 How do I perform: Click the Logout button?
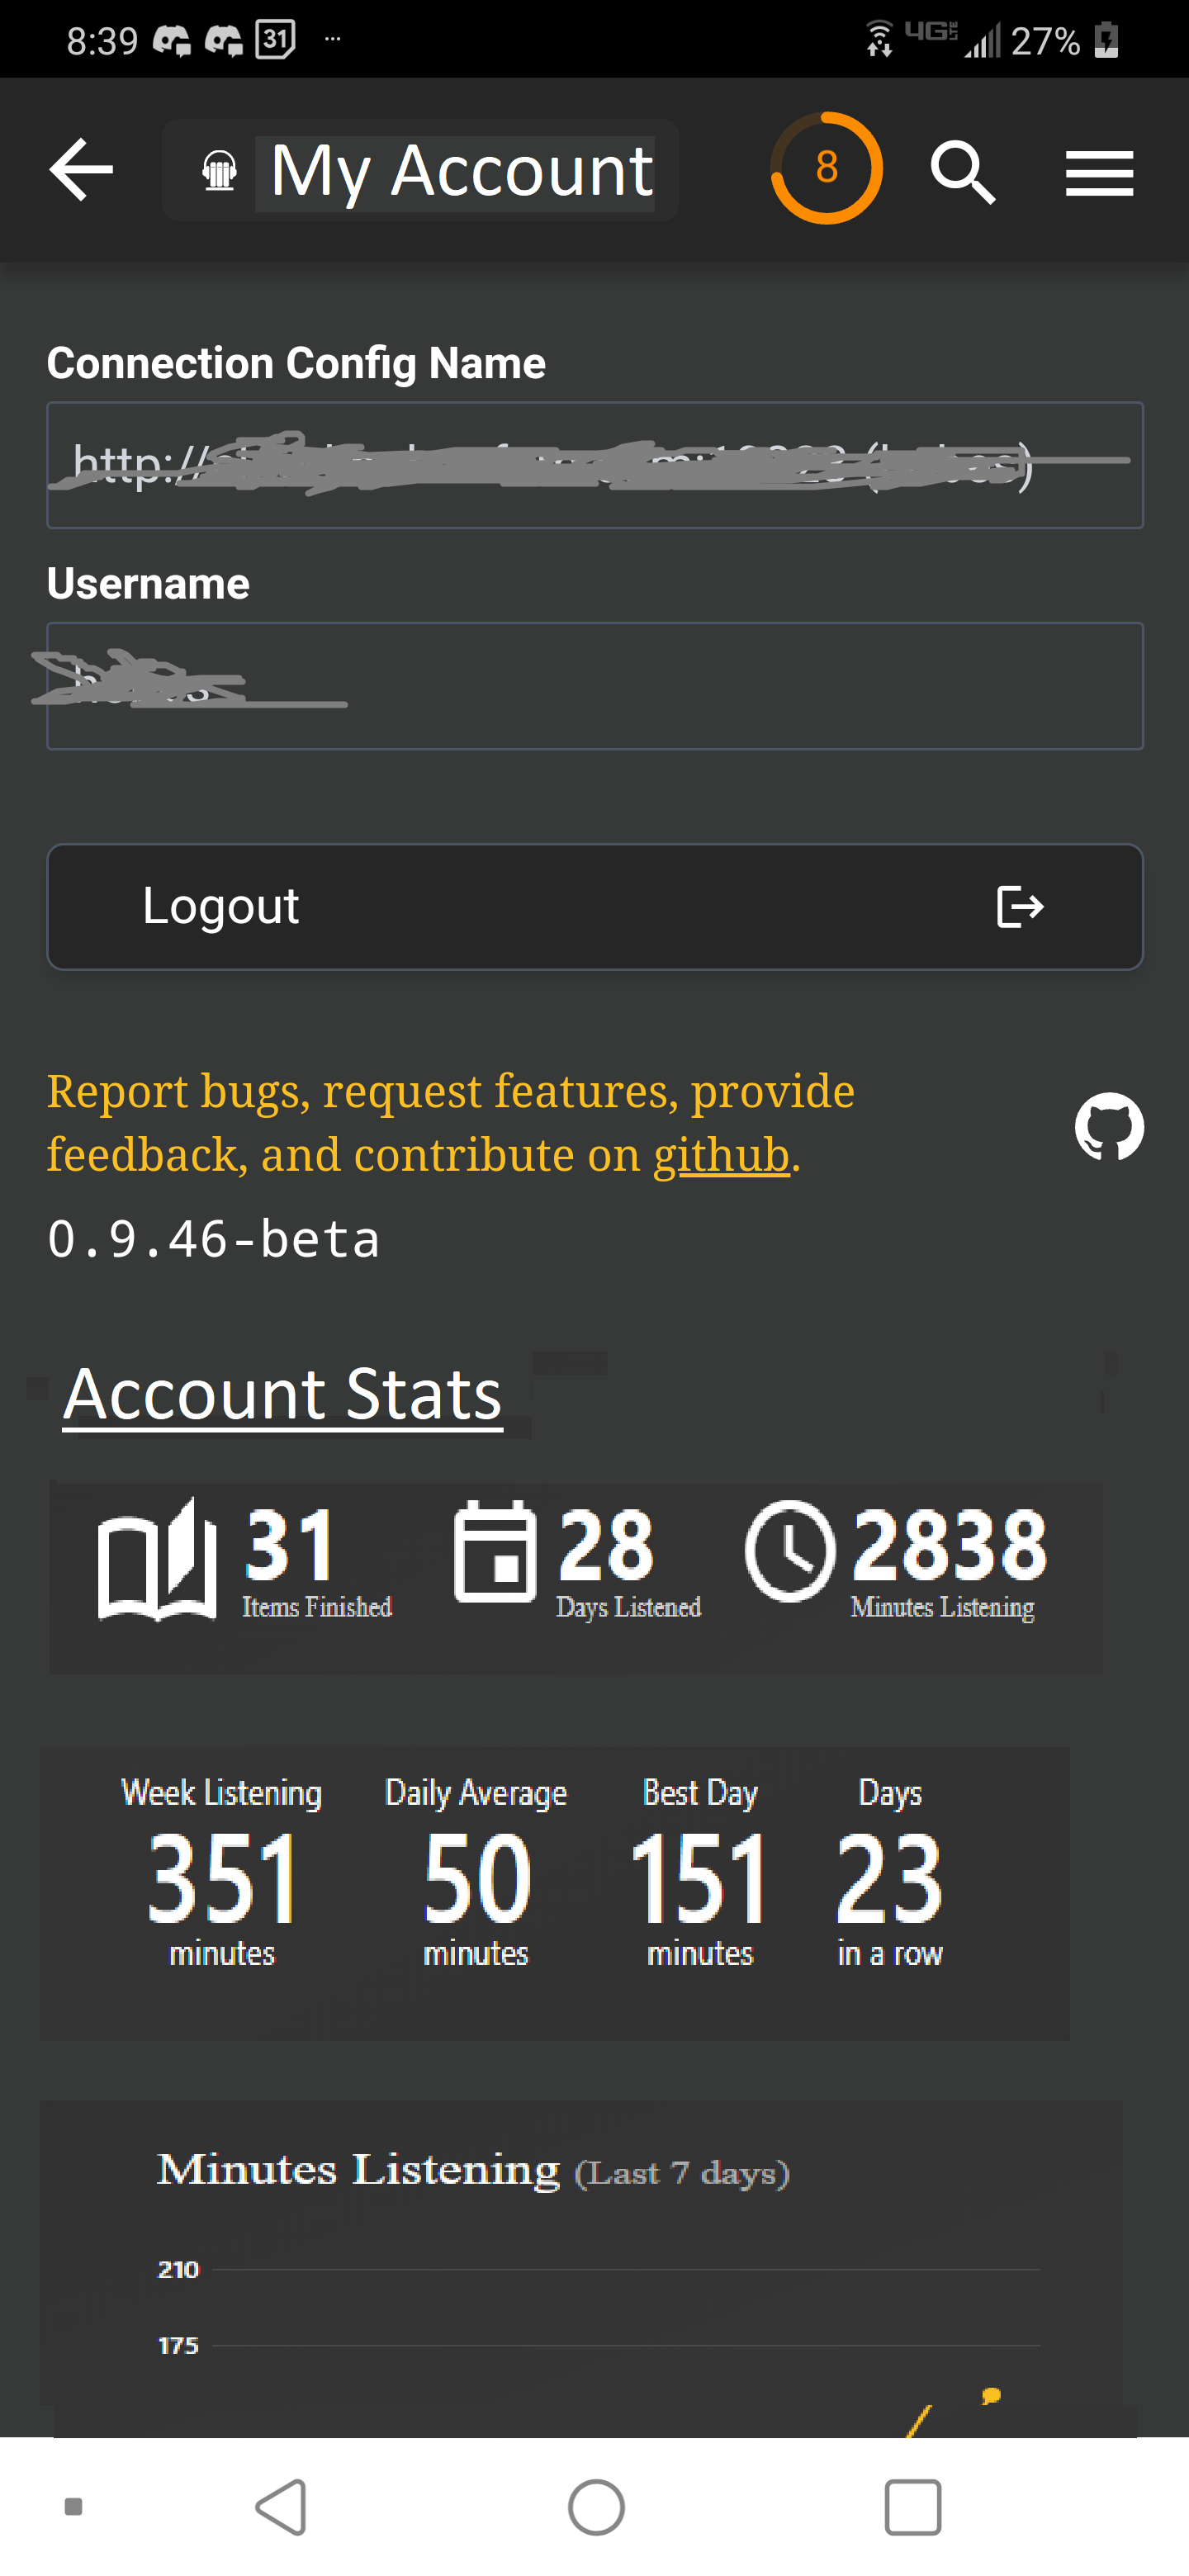click(595, 907)
